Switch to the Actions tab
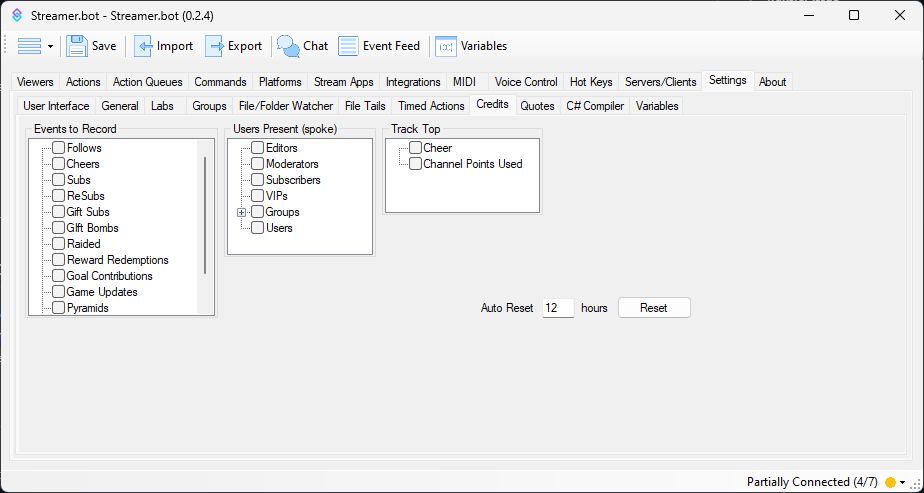This screenshot has width=924, height=493. [x=83, y=82]
